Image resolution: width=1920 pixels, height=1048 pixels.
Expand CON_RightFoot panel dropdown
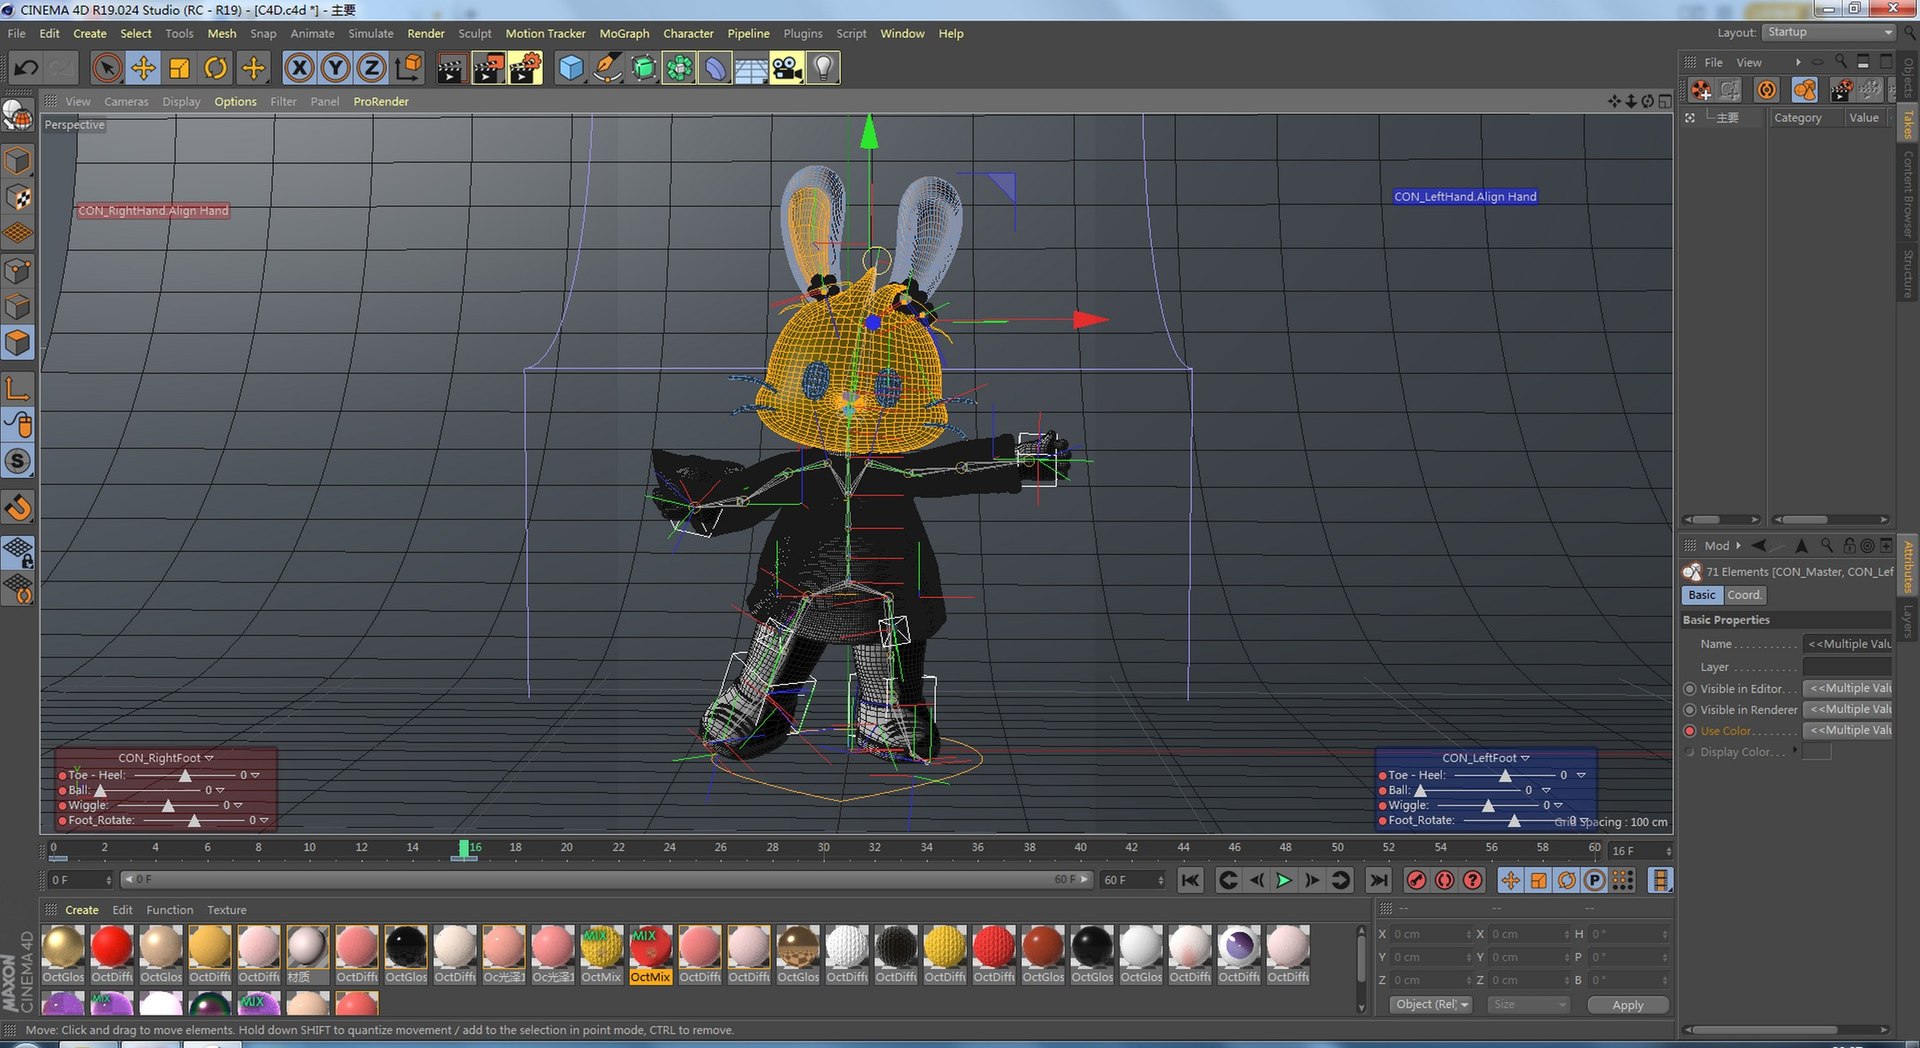[x=209, y=758]
